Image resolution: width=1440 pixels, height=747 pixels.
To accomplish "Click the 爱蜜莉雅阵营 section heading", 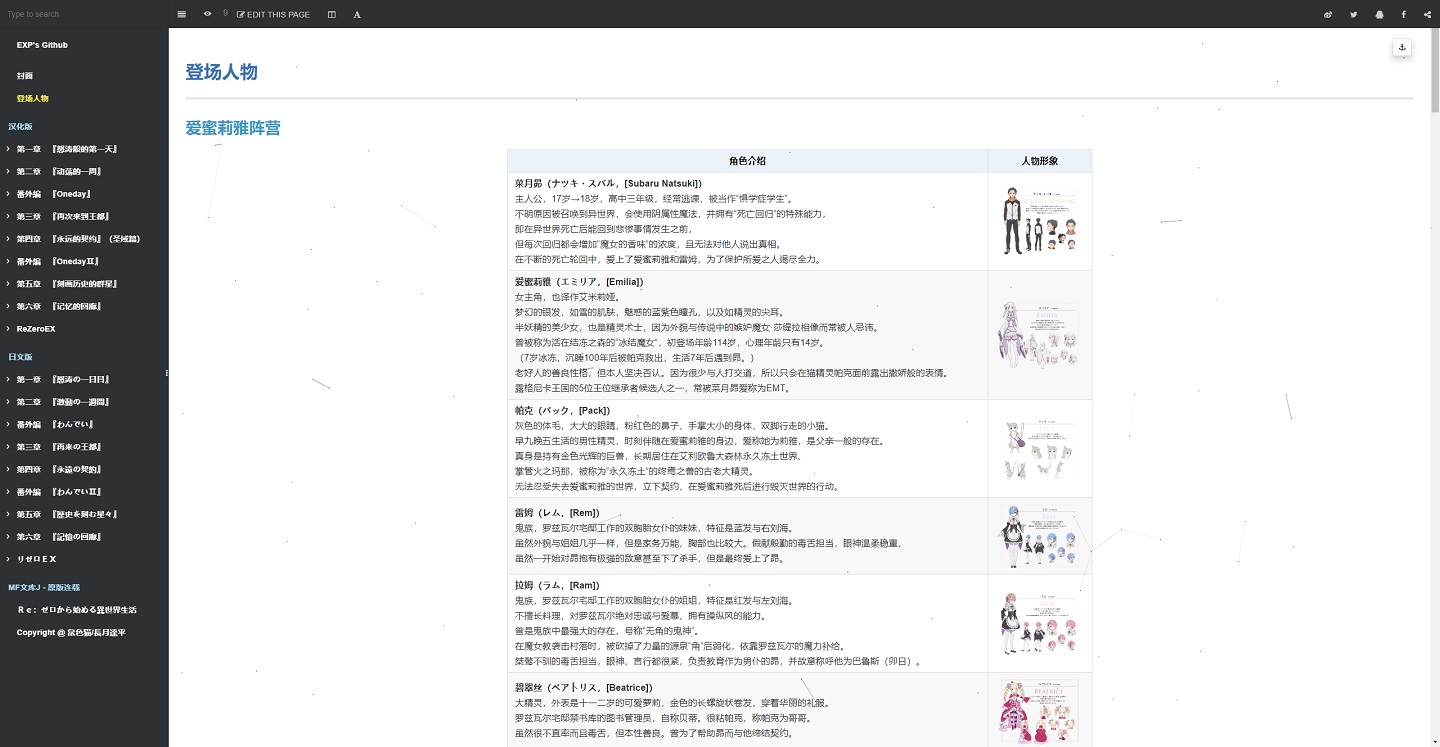I will 233,128.
